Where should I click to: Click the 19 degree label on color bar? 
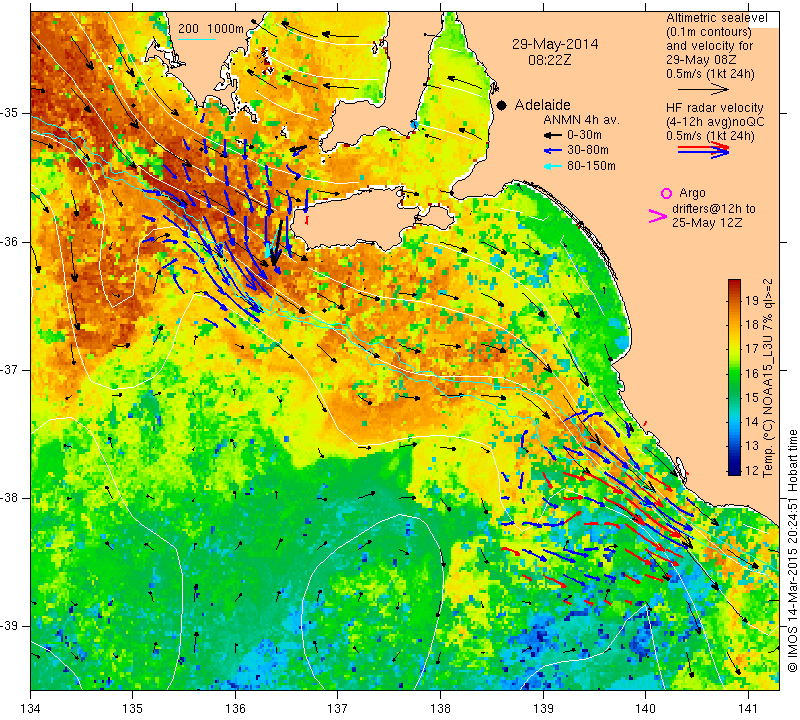click(752, 300)
